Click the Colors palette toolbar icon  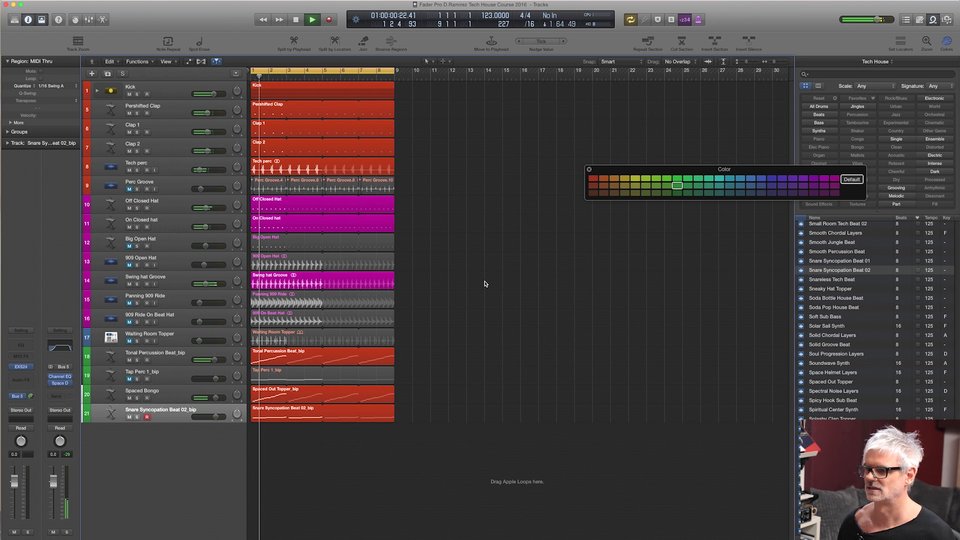click(947, 43)
